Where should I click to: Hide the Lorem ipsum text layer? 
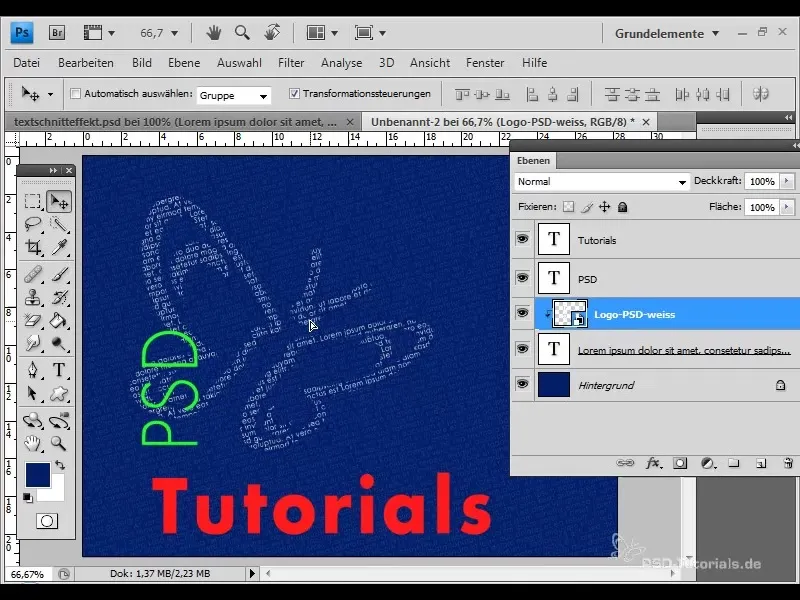522,348
